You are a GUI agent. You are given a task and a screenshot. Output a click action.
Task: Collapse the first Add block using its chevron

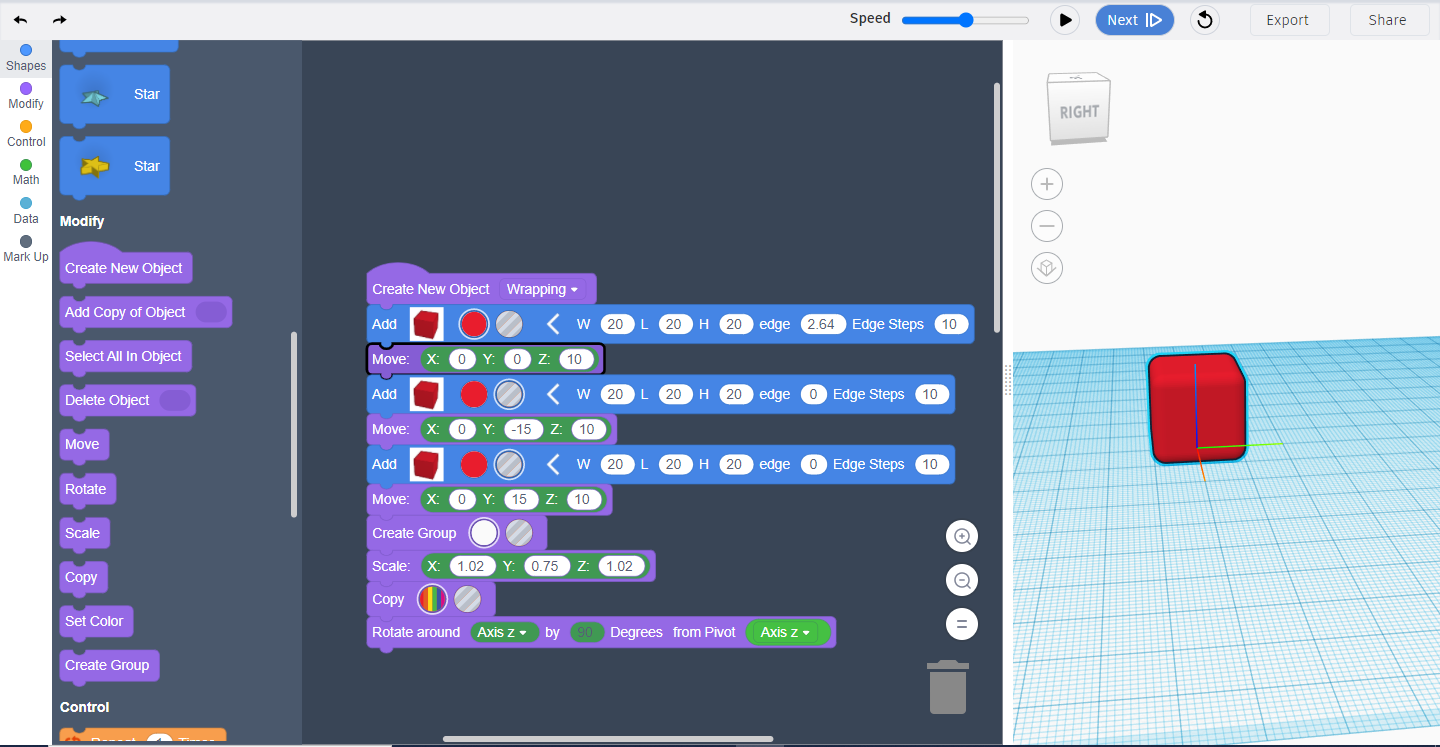[553, 323]
